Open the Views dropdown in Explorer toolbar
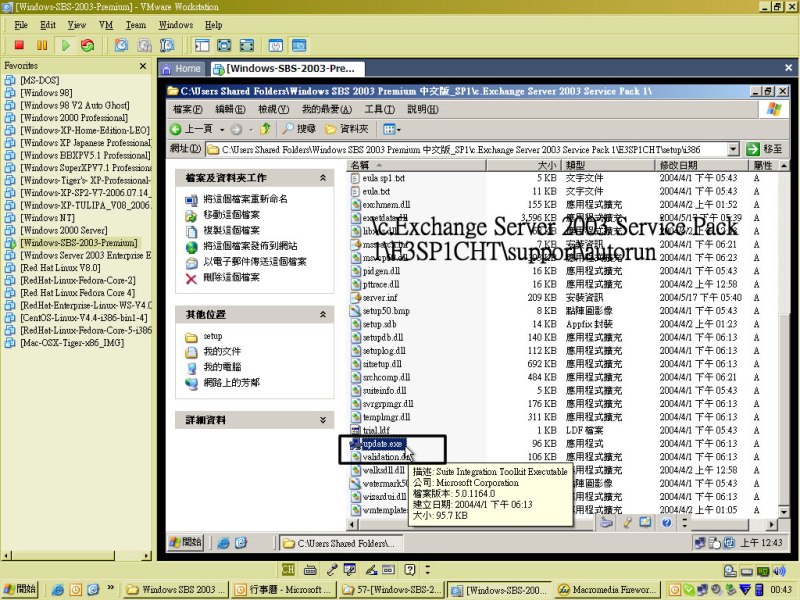800x600 pixels. coord(392,129)
